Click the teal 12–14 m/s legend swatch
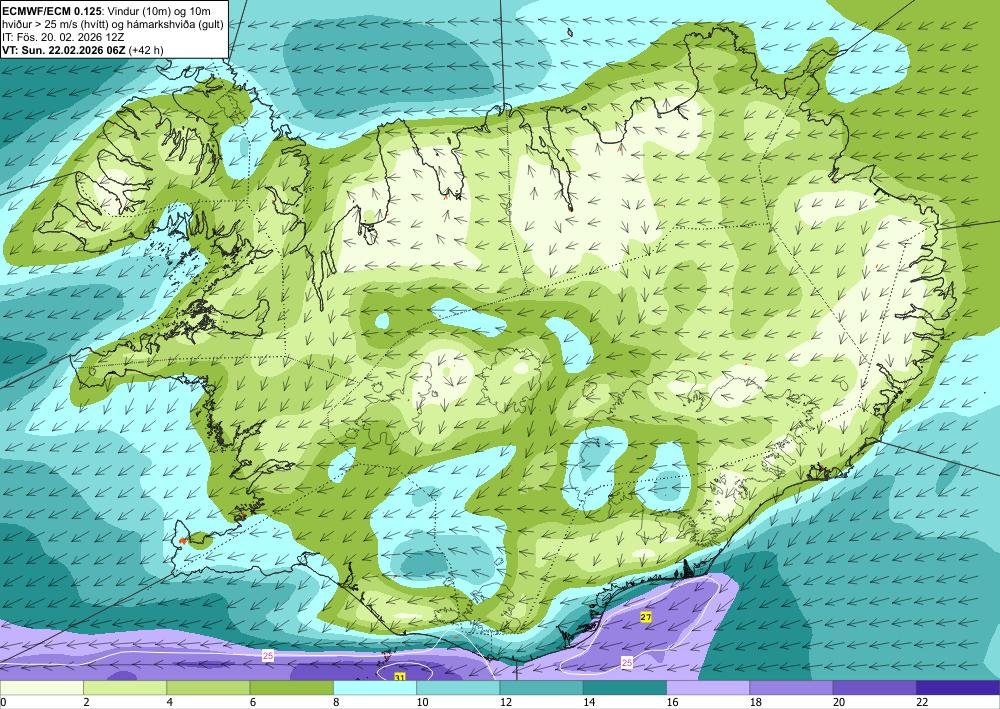The height and width of the screenshot is (709, 1000). pos(541,687)
